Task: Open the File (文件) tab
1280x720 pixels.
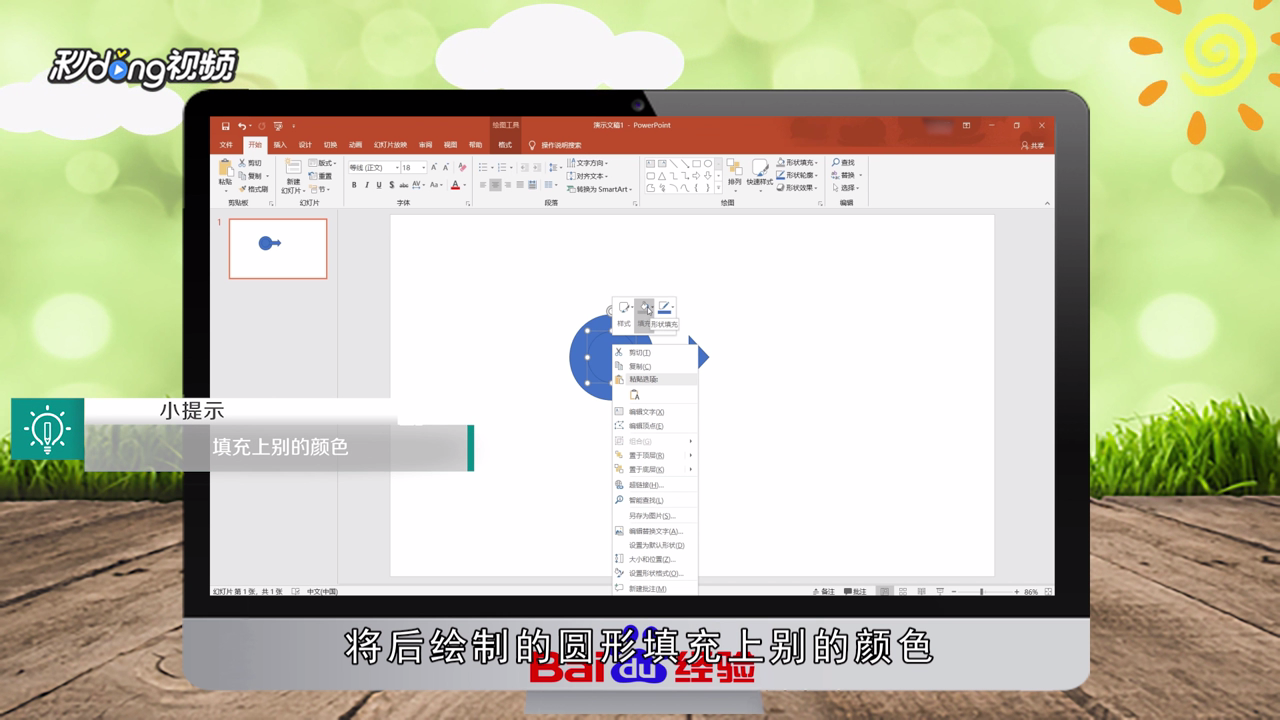Action: point(226,145)
